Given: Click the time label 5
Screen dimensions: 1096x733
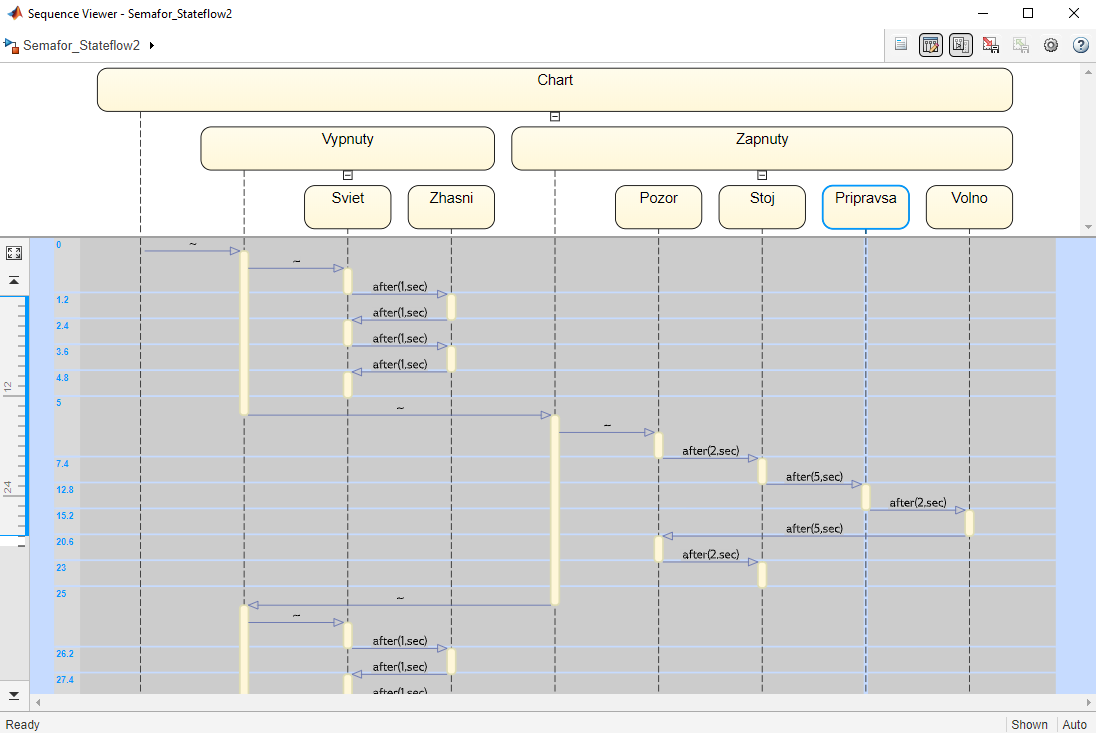Looking at the screenshot, I should pos(59,402).
